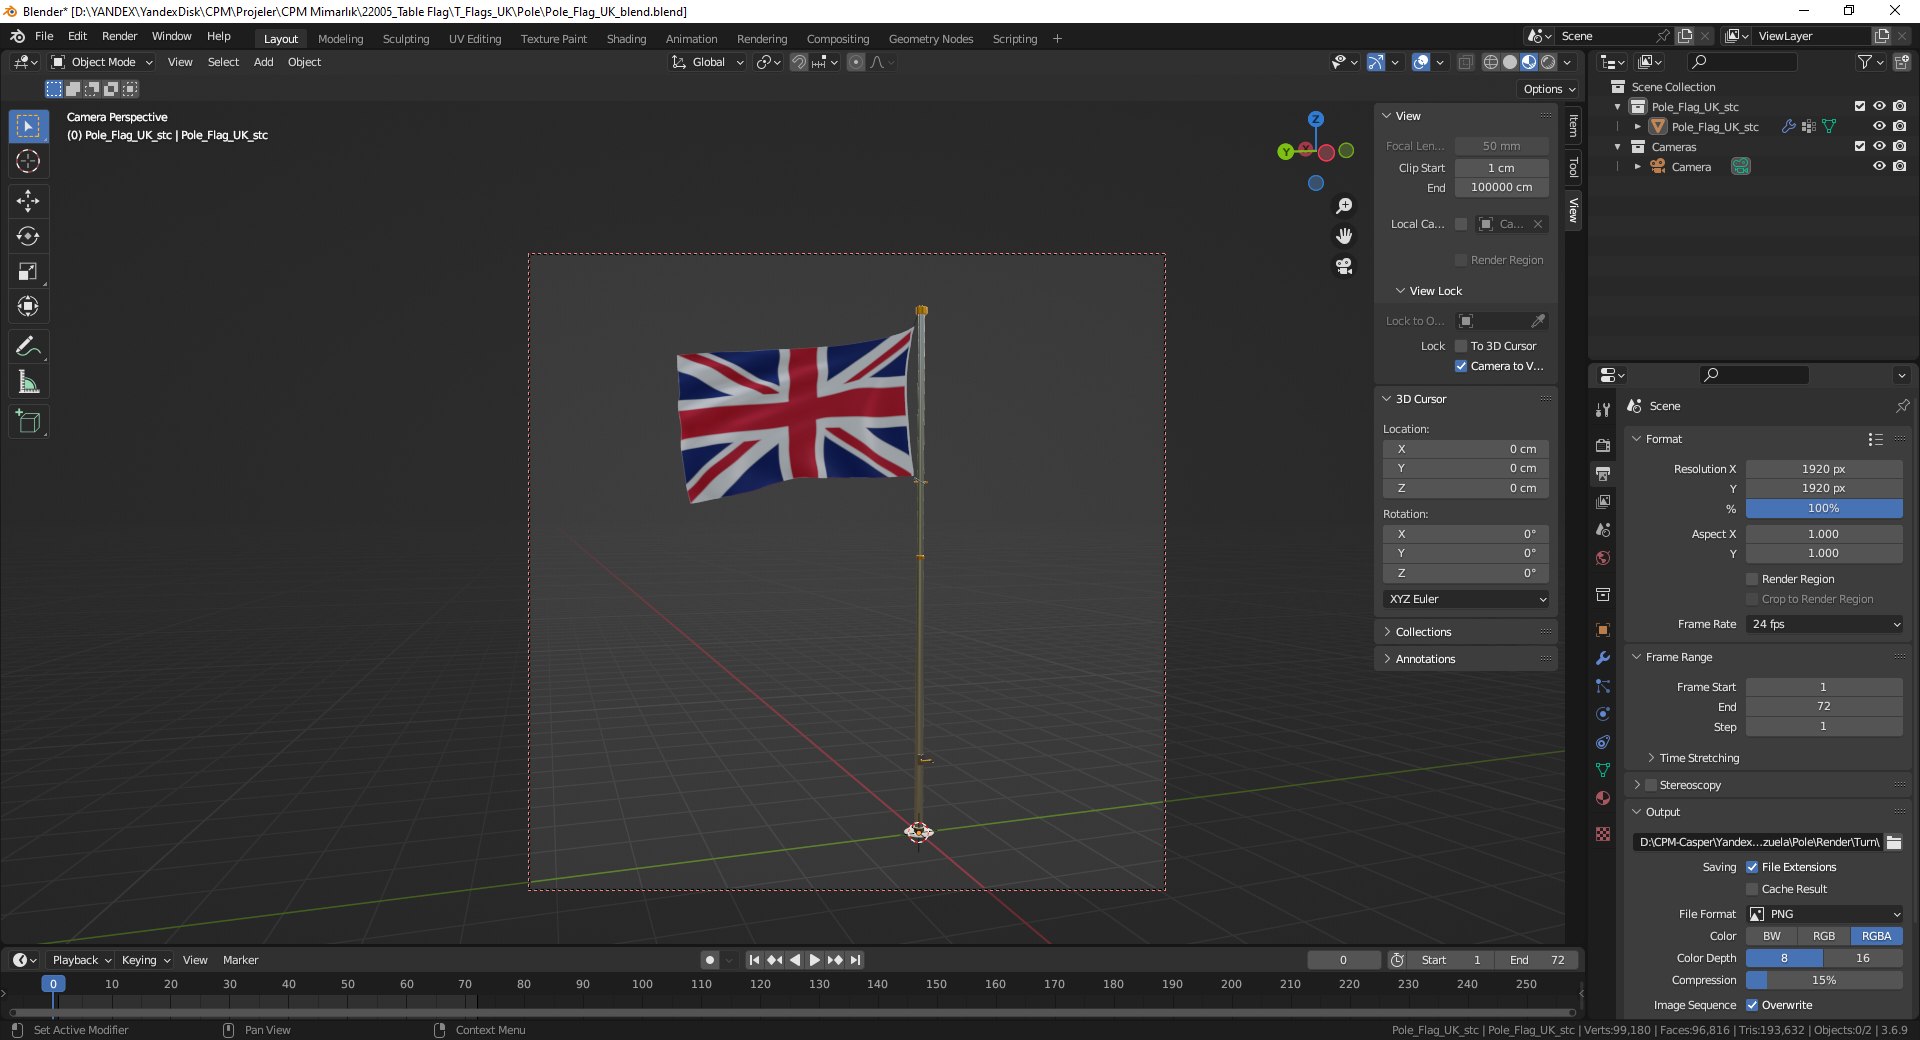Open the View Layer properties tab
Image resolution: width=1920 pixels, height=1040 pixels.
click(x=1603, y=501)
